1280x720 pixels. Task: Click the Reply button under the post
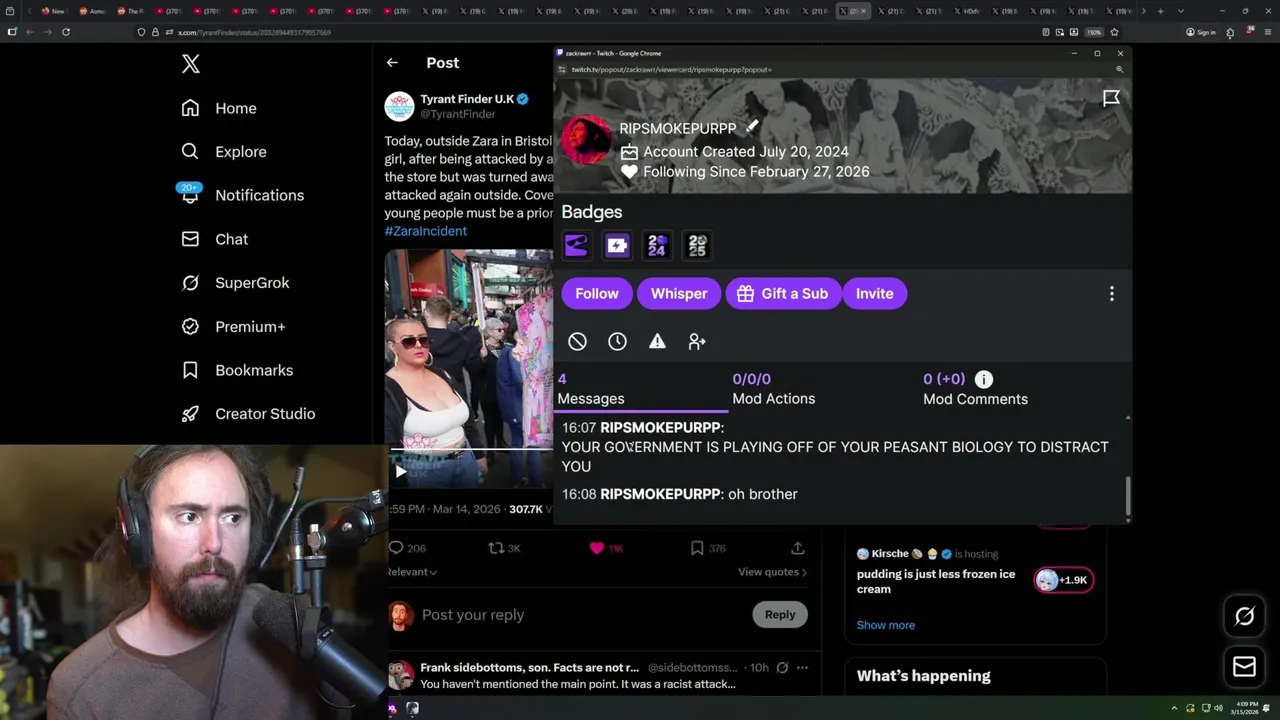(780, 615)
